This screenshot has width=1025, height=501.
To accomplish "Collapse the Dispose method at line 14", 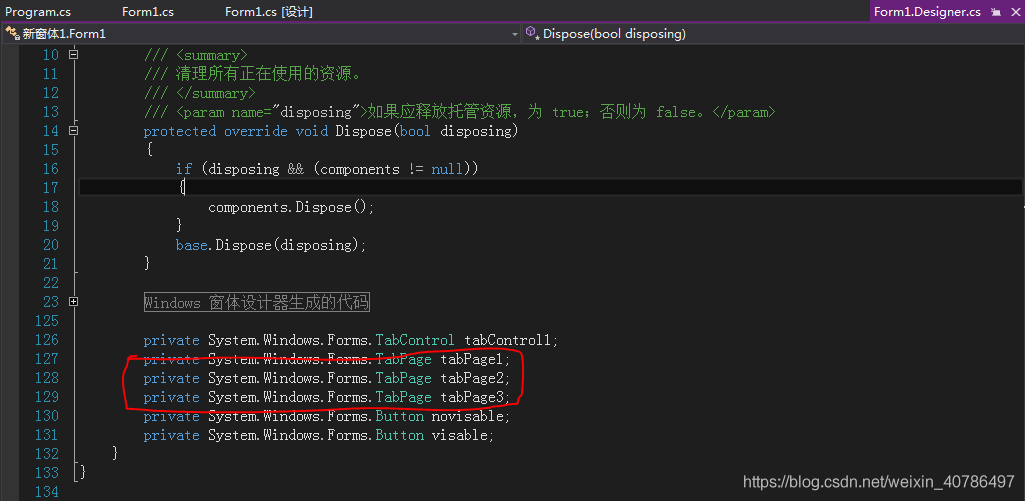I will click(x=73, y=130).
